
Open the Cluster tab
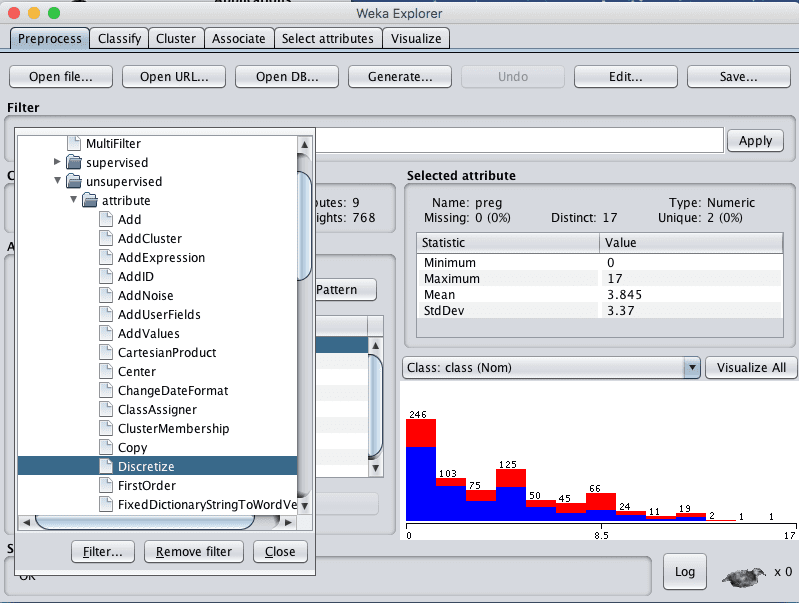176,38
